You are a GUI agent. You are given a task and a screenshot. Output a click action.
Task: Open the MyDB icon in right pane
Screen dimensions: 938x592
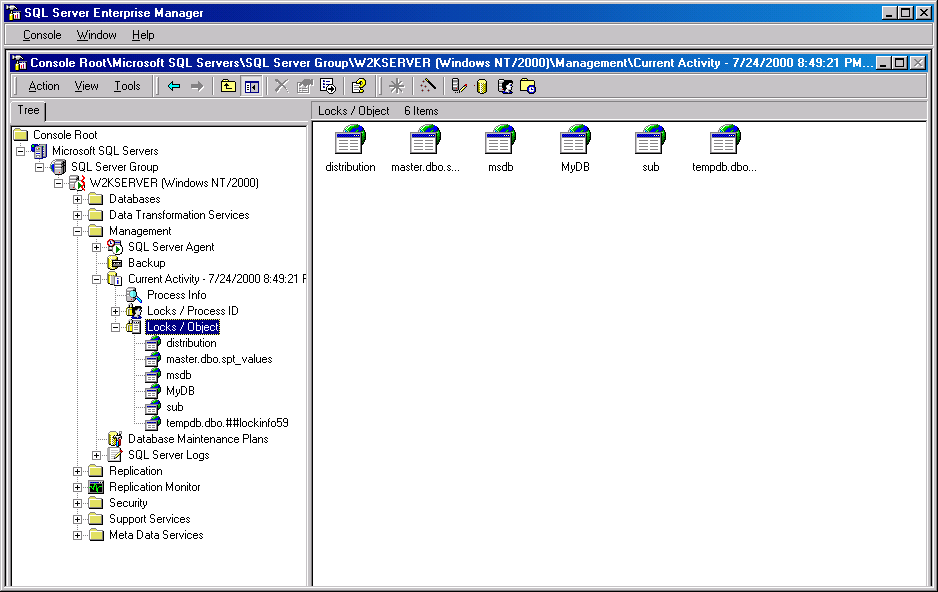point(575,141)
